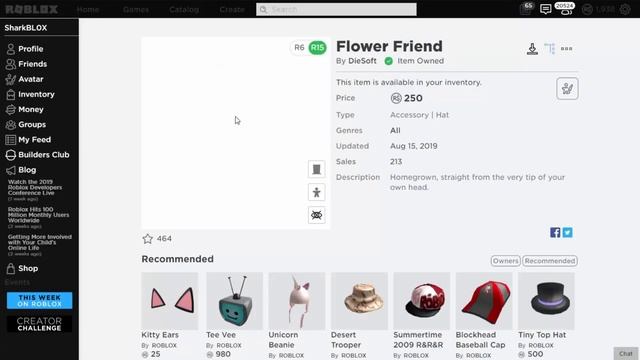Viewport: 640px width, 360px height.
Task: Click the Aug 15, 2019 updated date
Action: click(x=413, y=146)
